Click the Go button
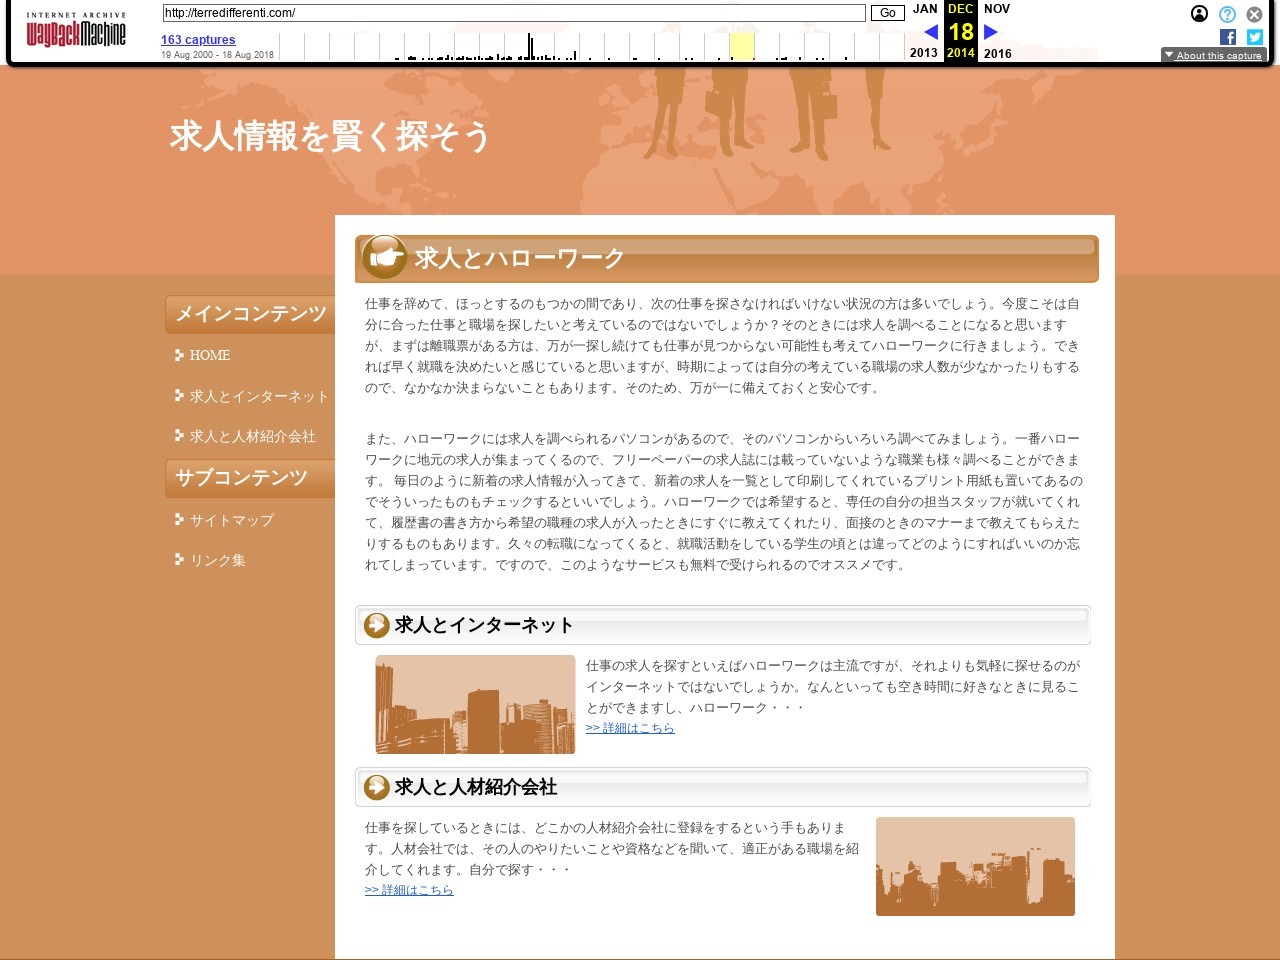This screenshot has width=1280, height=960. click(887, 13)
